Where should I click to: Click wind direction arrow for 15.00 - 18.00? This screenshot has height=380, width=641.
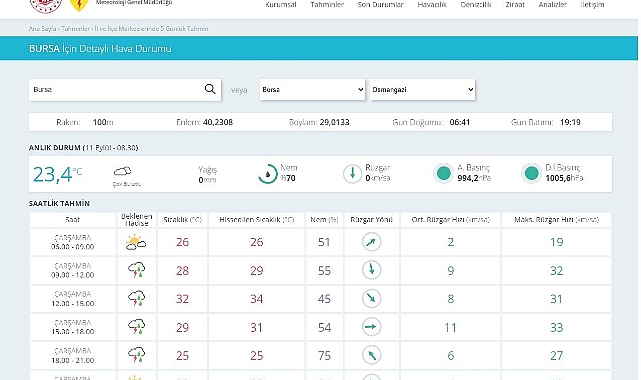(371, 327)
